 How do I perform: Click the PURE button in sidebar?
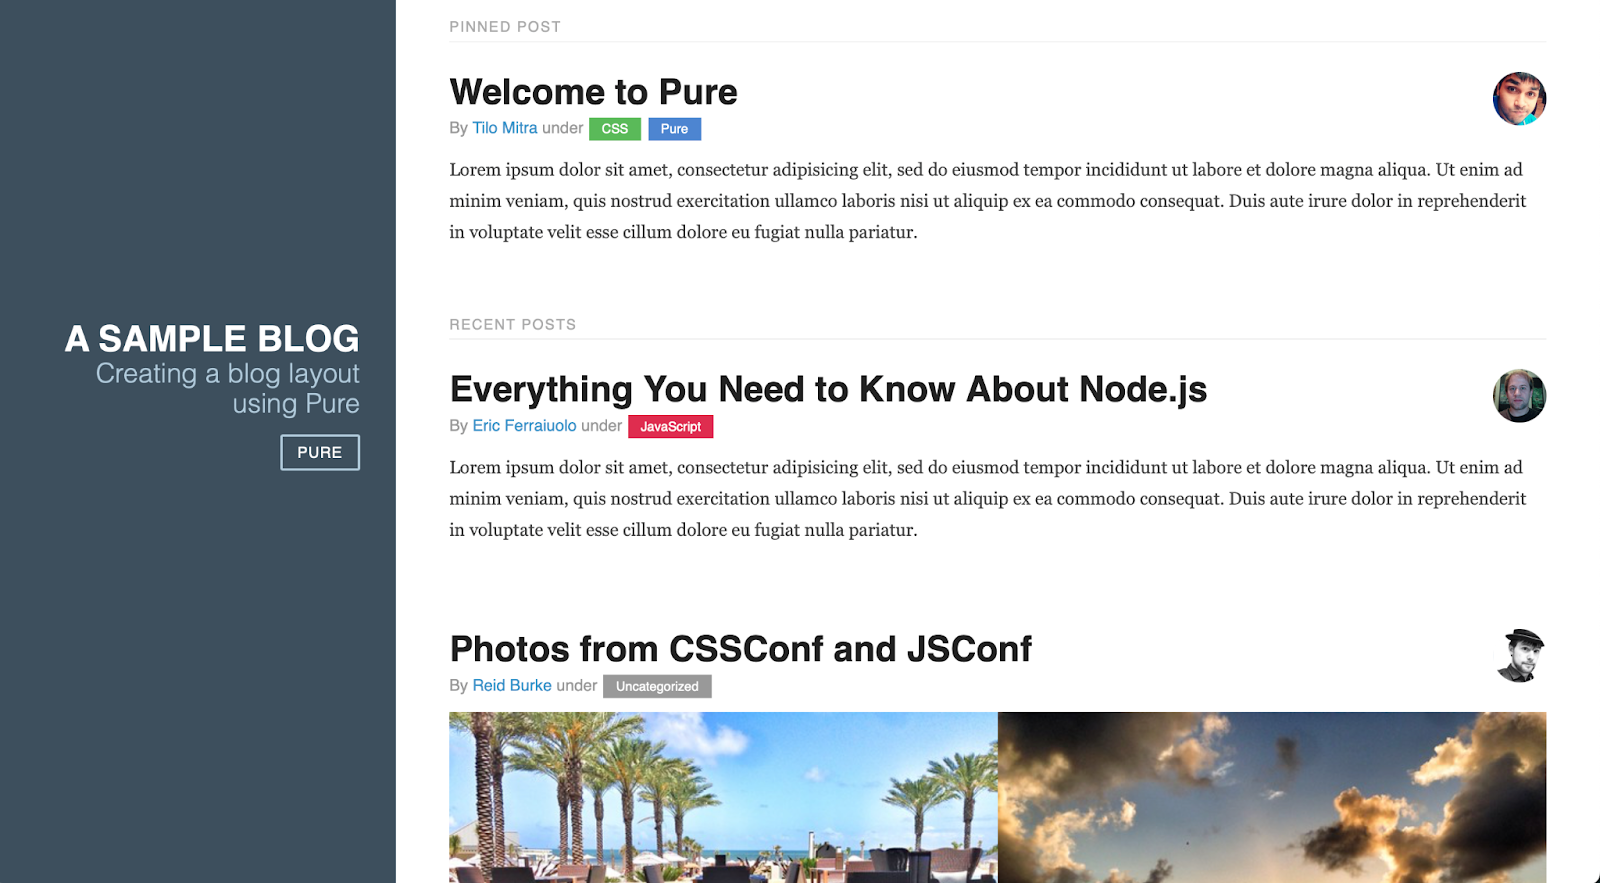tap(320, 452)
